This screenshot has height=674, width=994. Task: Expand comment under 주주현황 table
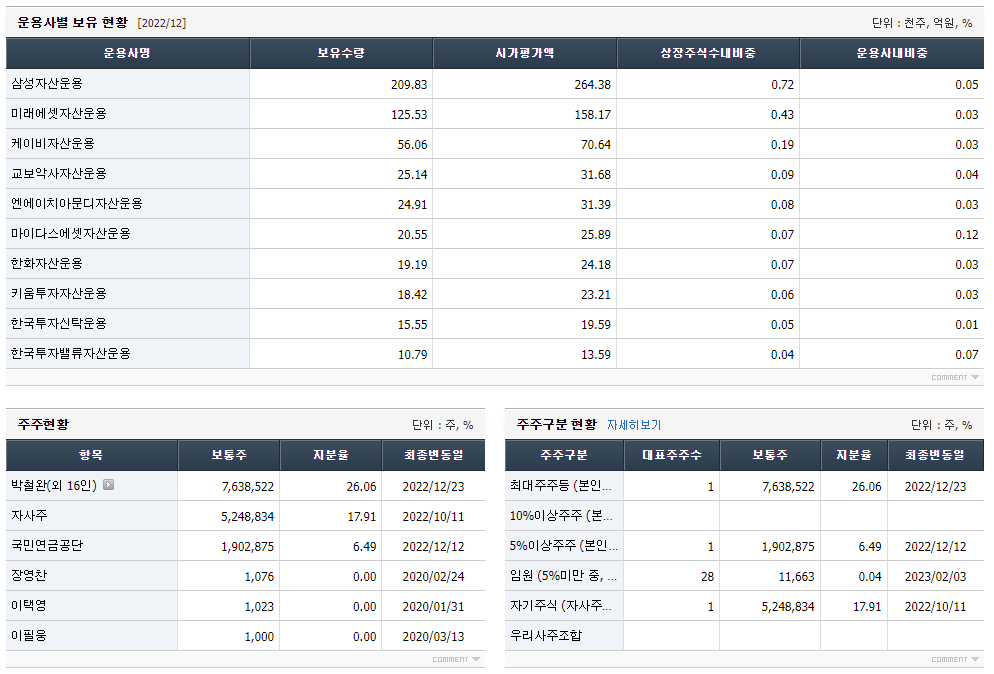tap(456, 659)
